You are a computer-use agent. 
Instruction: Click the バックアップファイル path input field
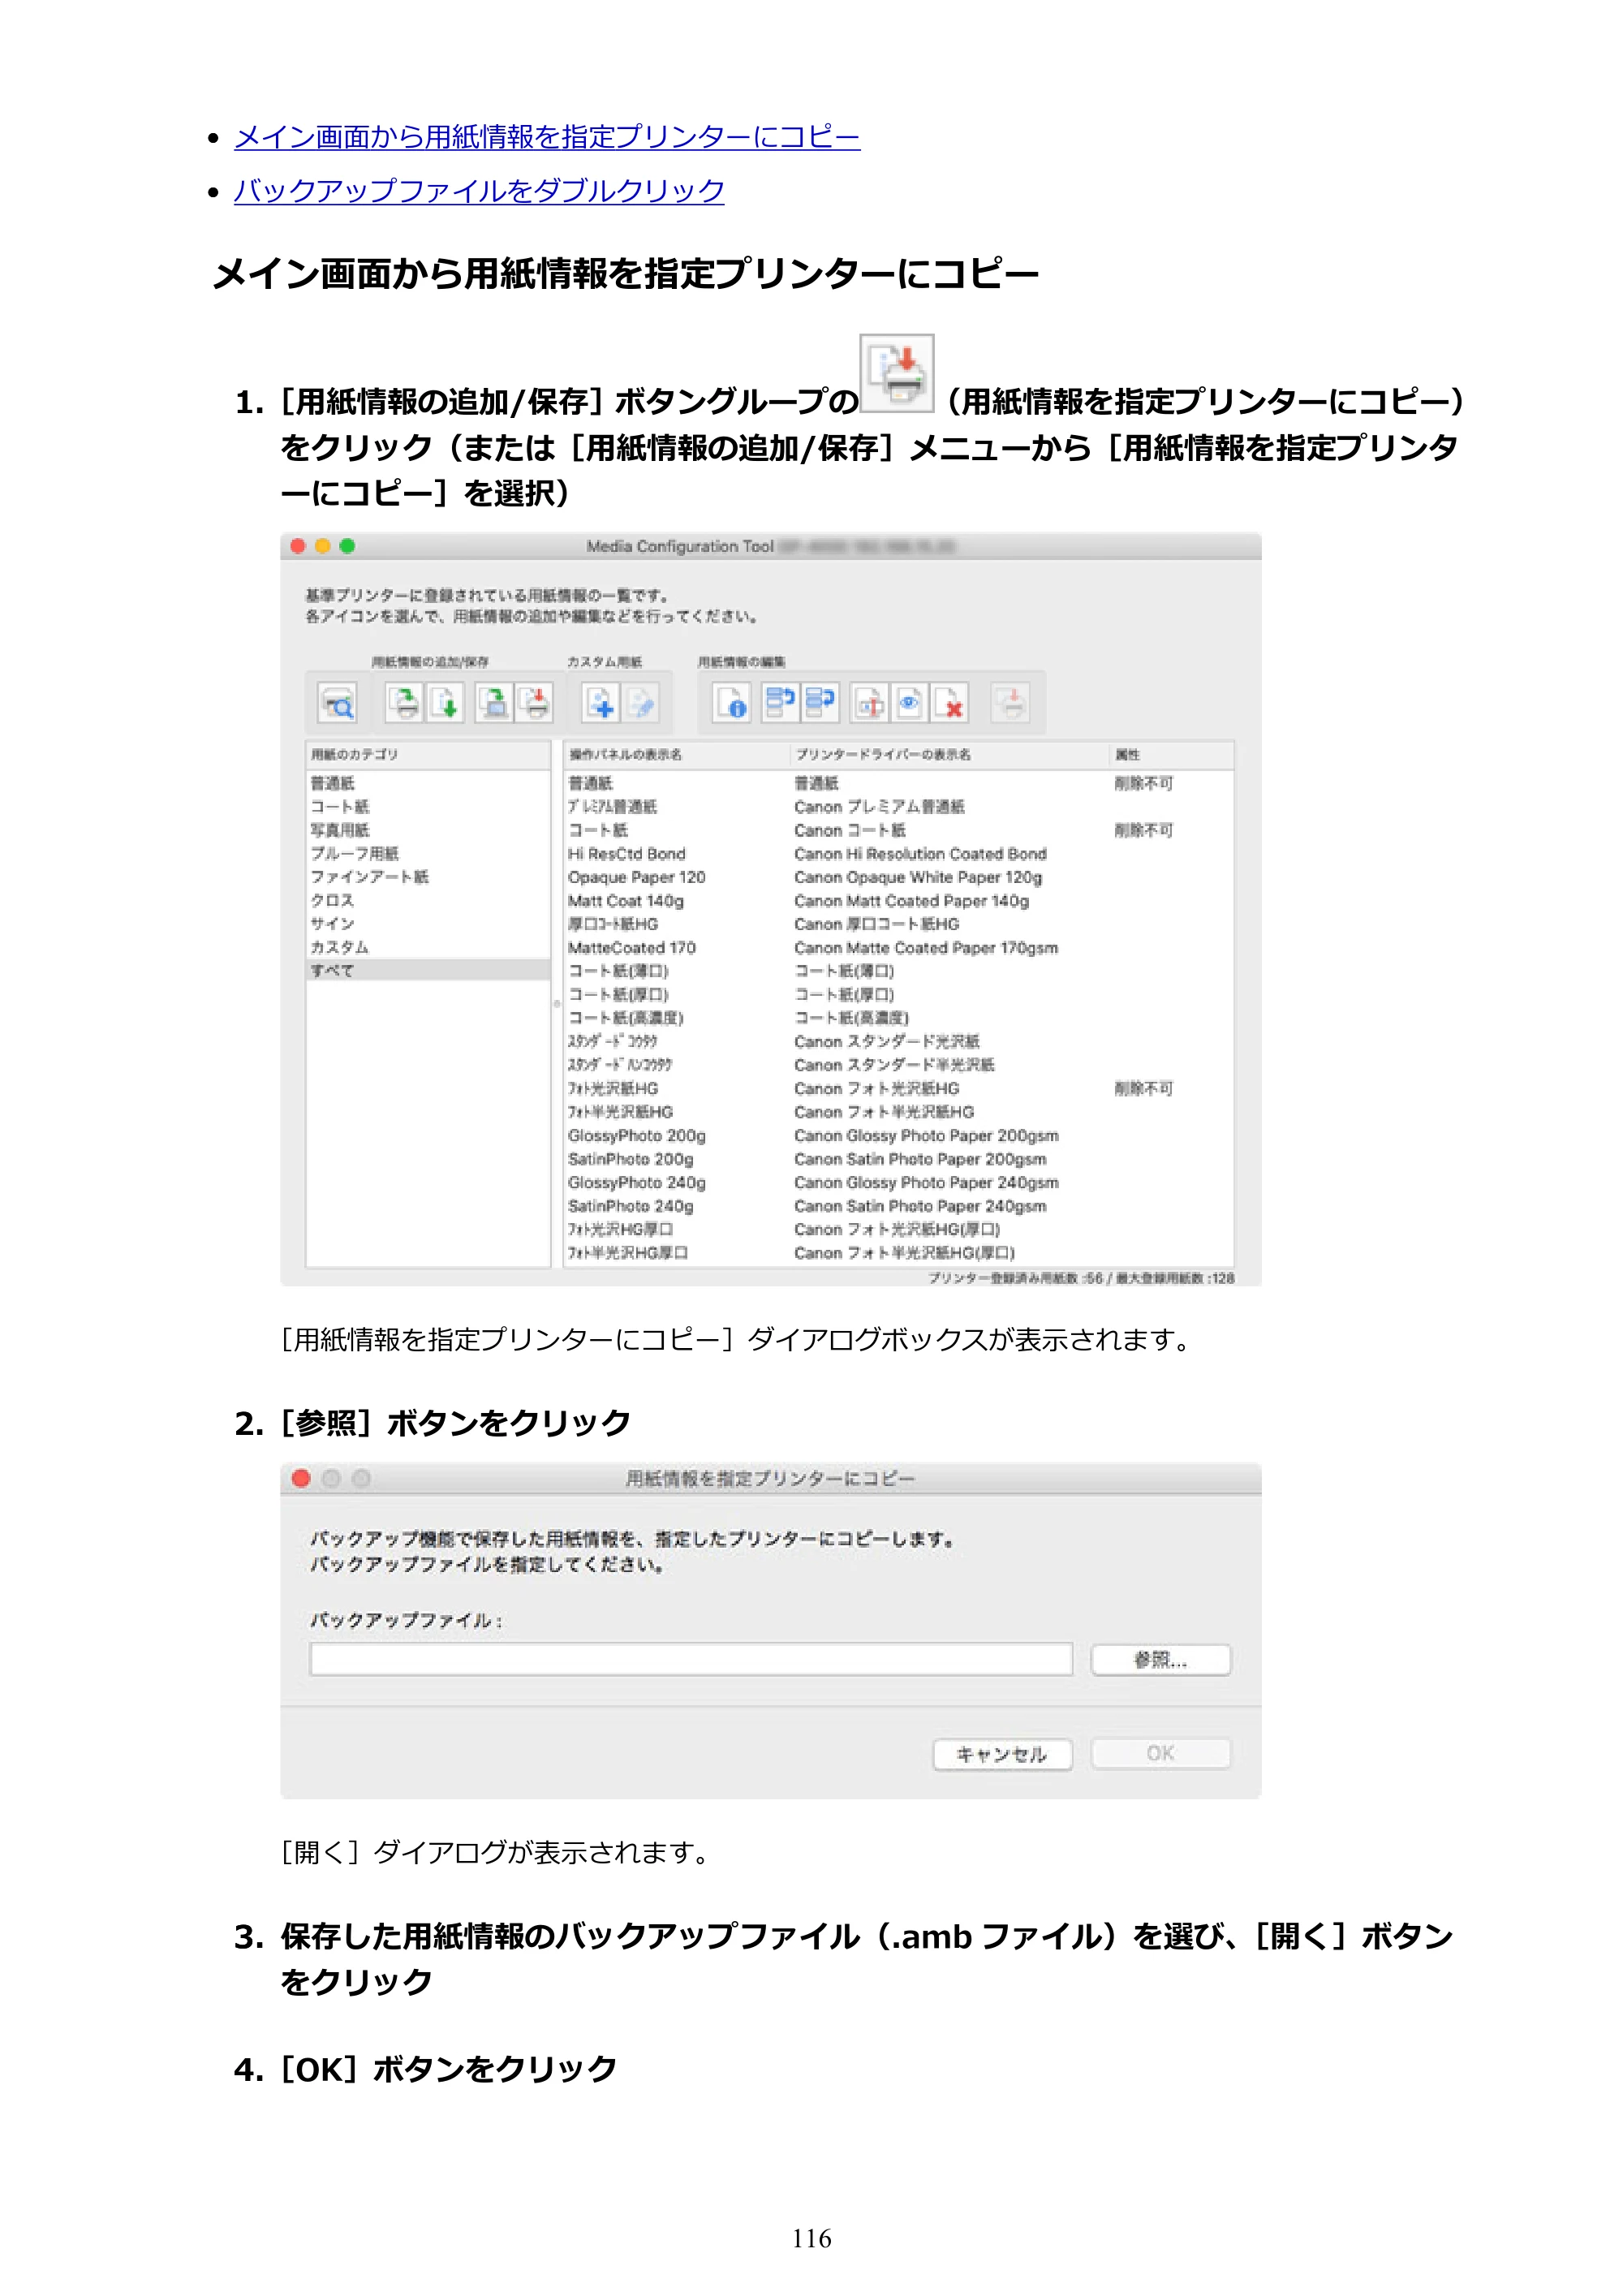(691, 1659)
